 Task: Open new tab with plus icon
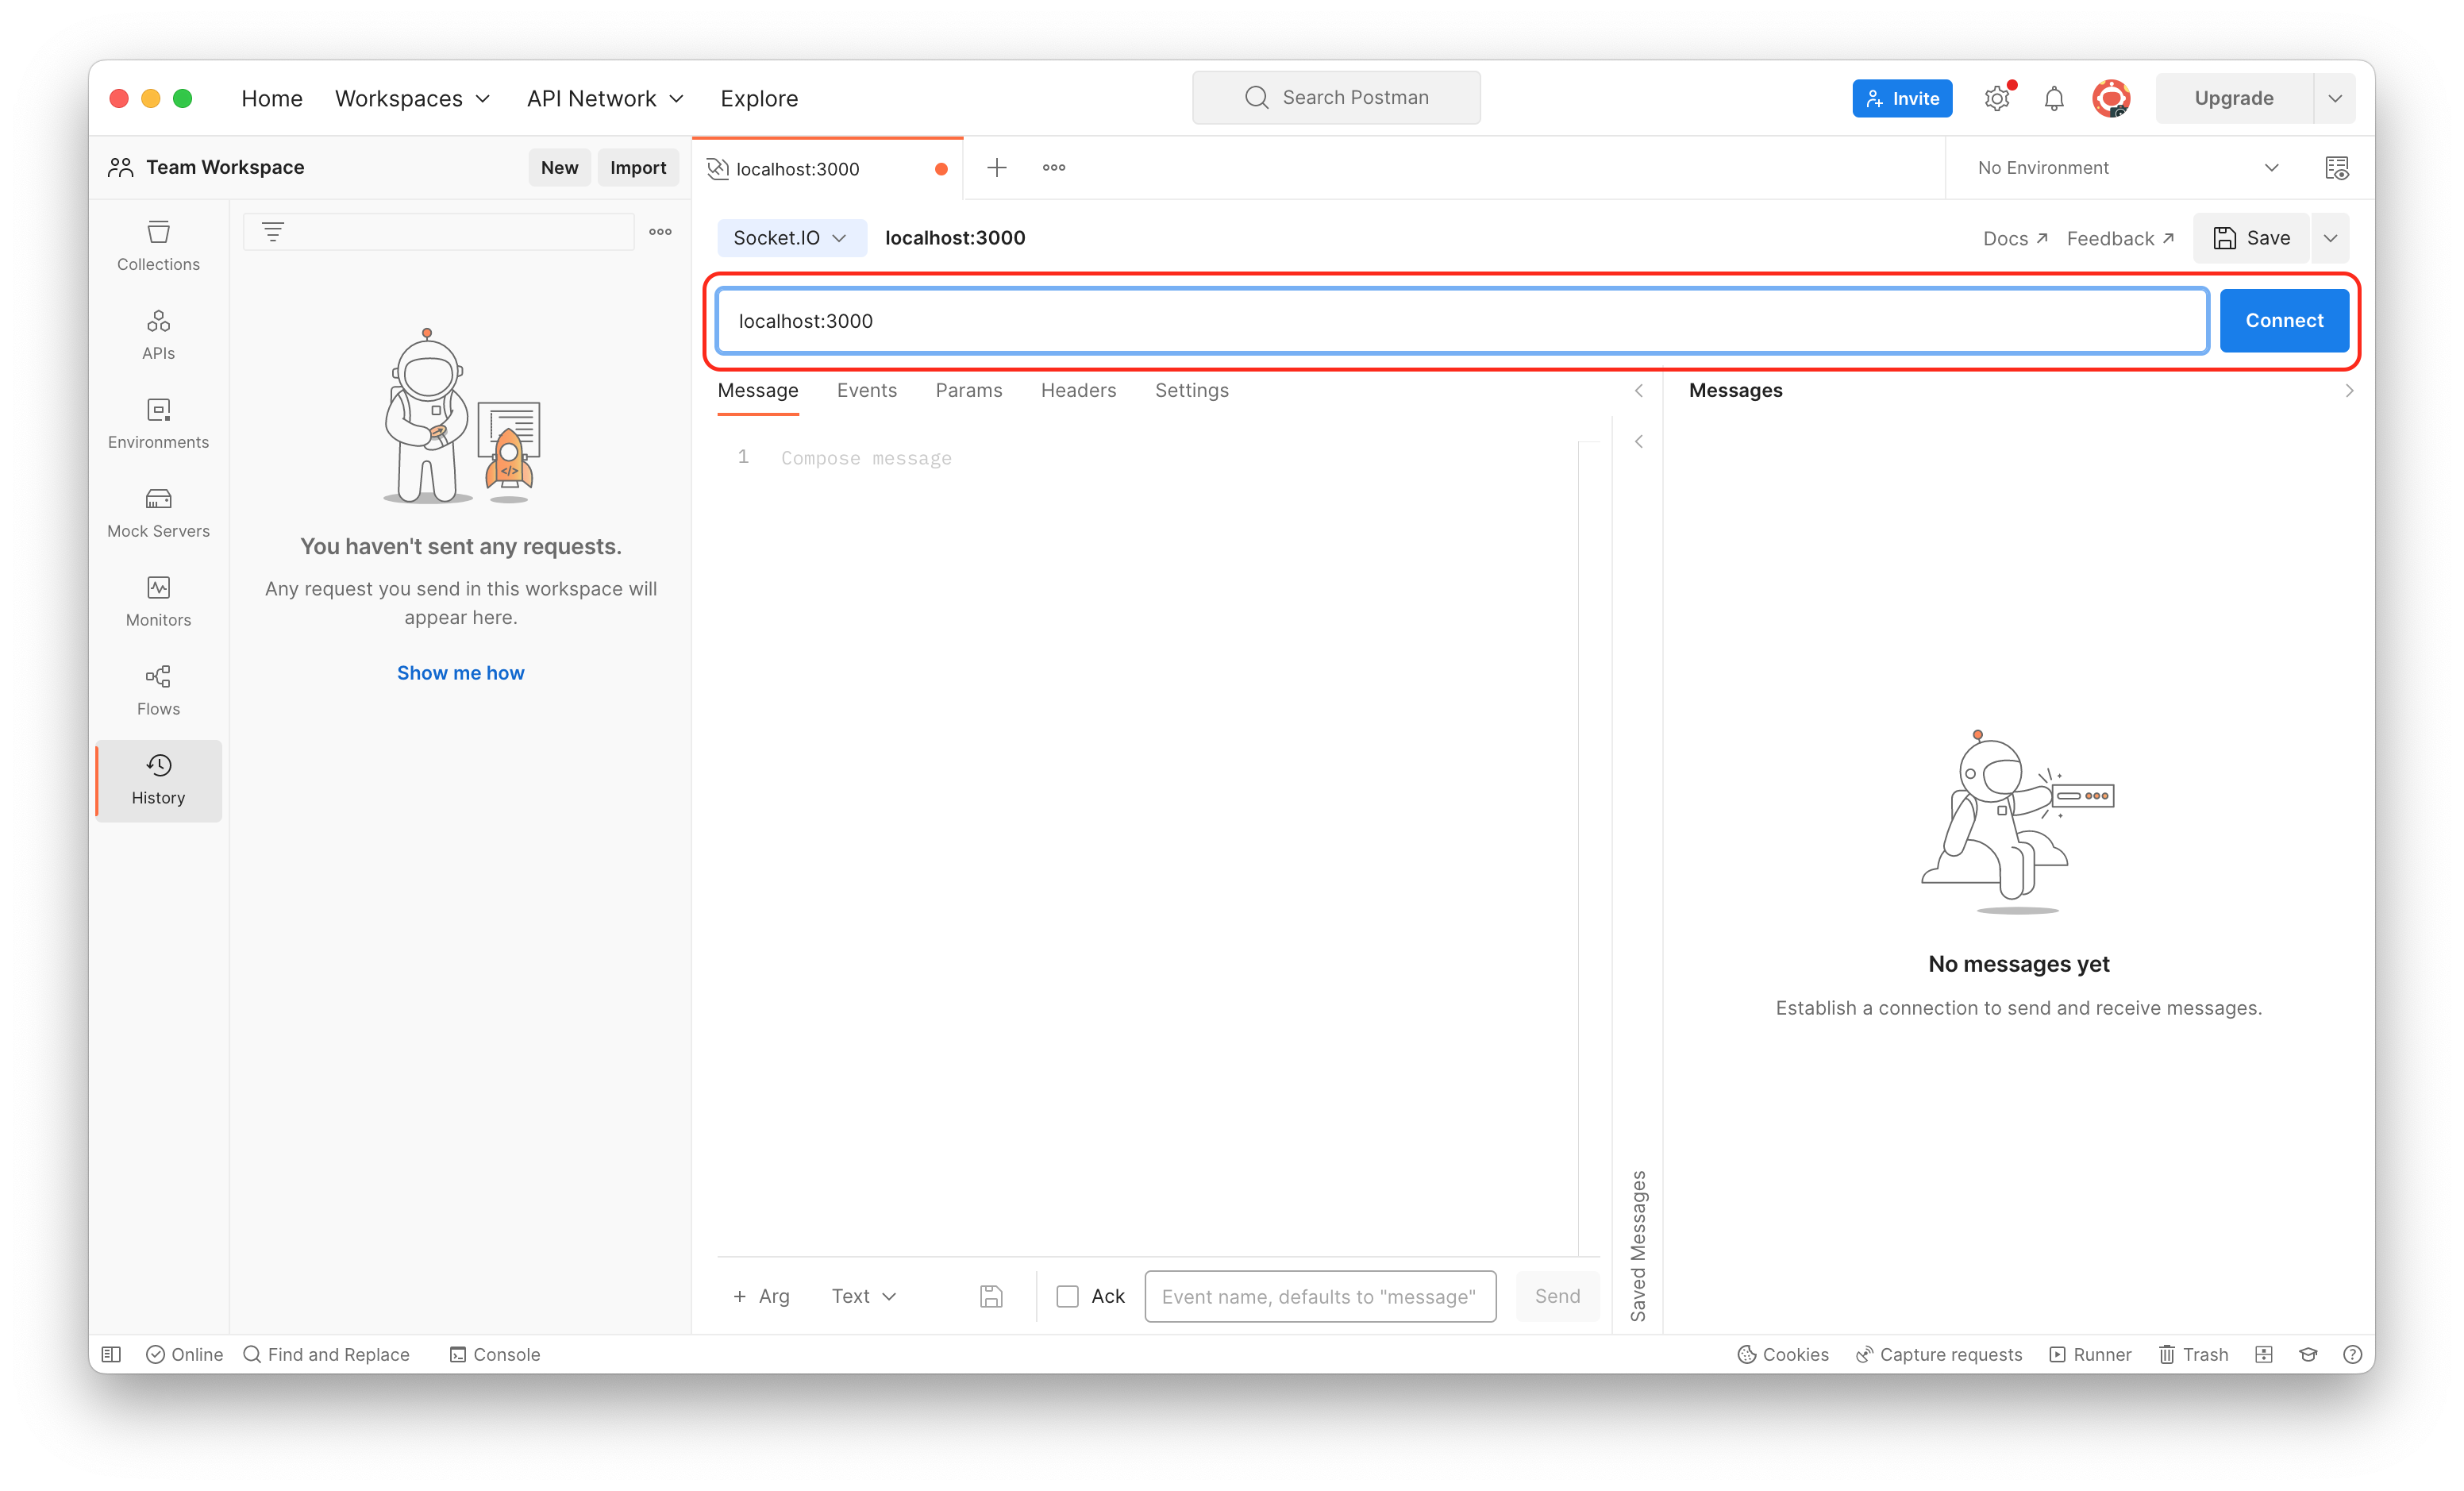click(996, 168)
